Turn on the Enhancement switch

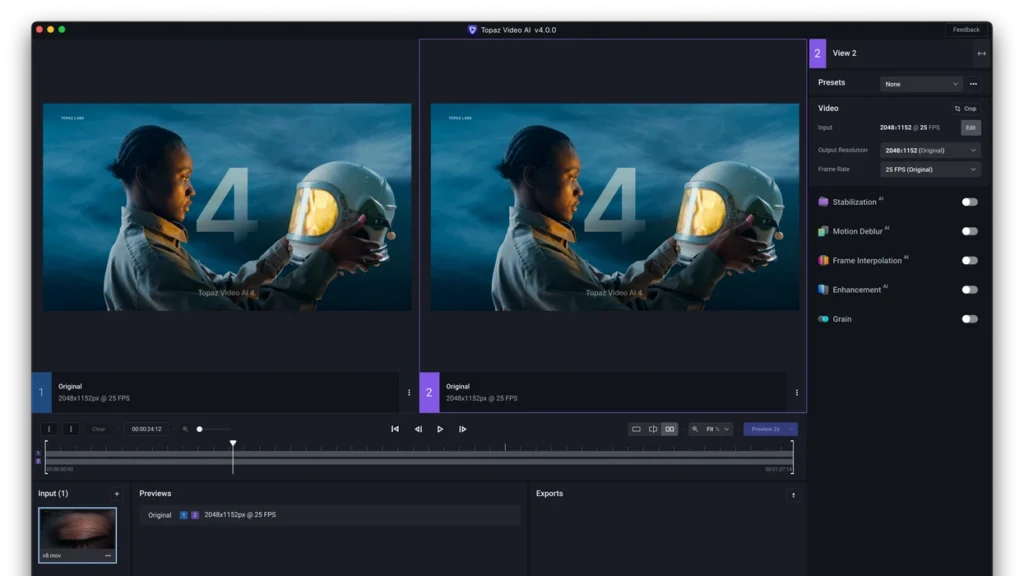tap(970, 289)
